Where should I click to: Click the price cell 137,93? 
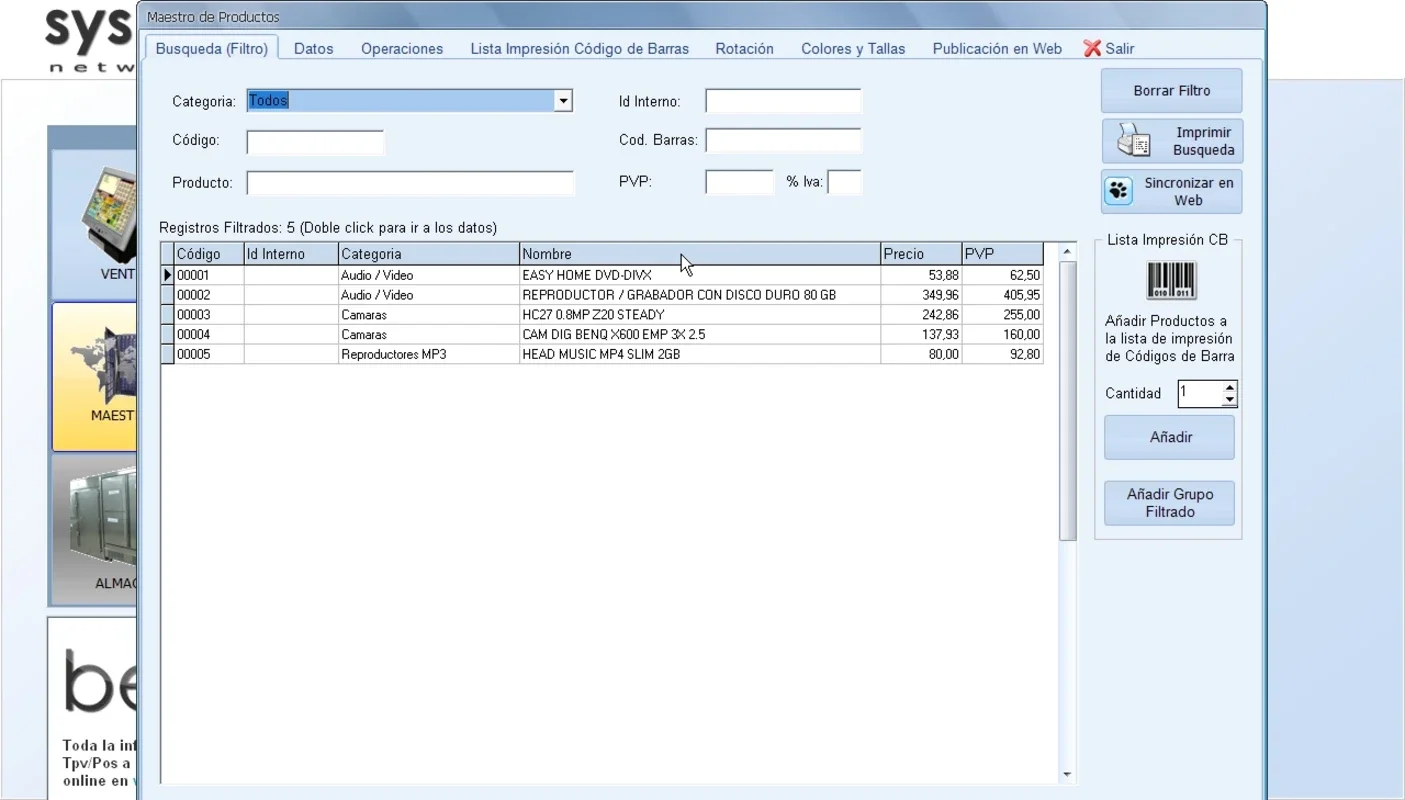921,335
